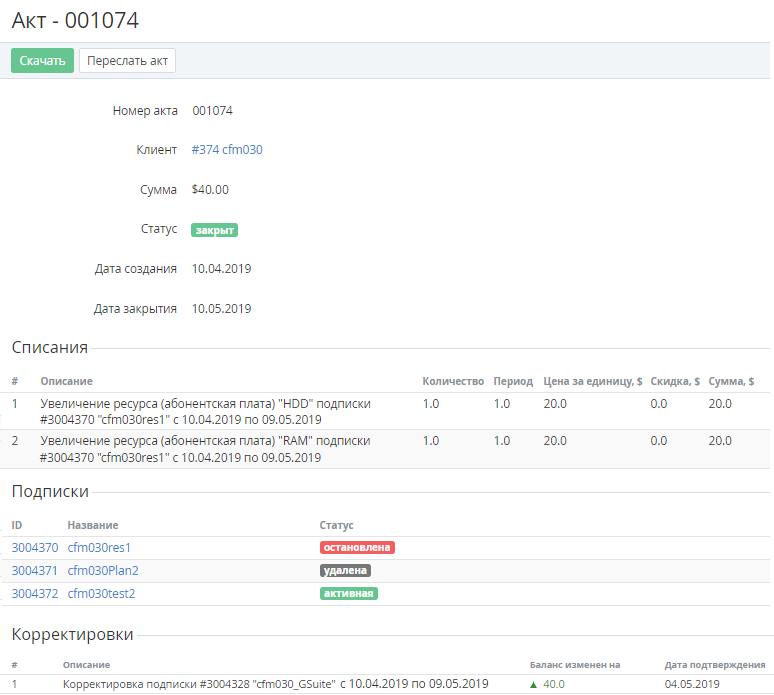Open subscription ID 3004372 link

click(x=35, y=594)
